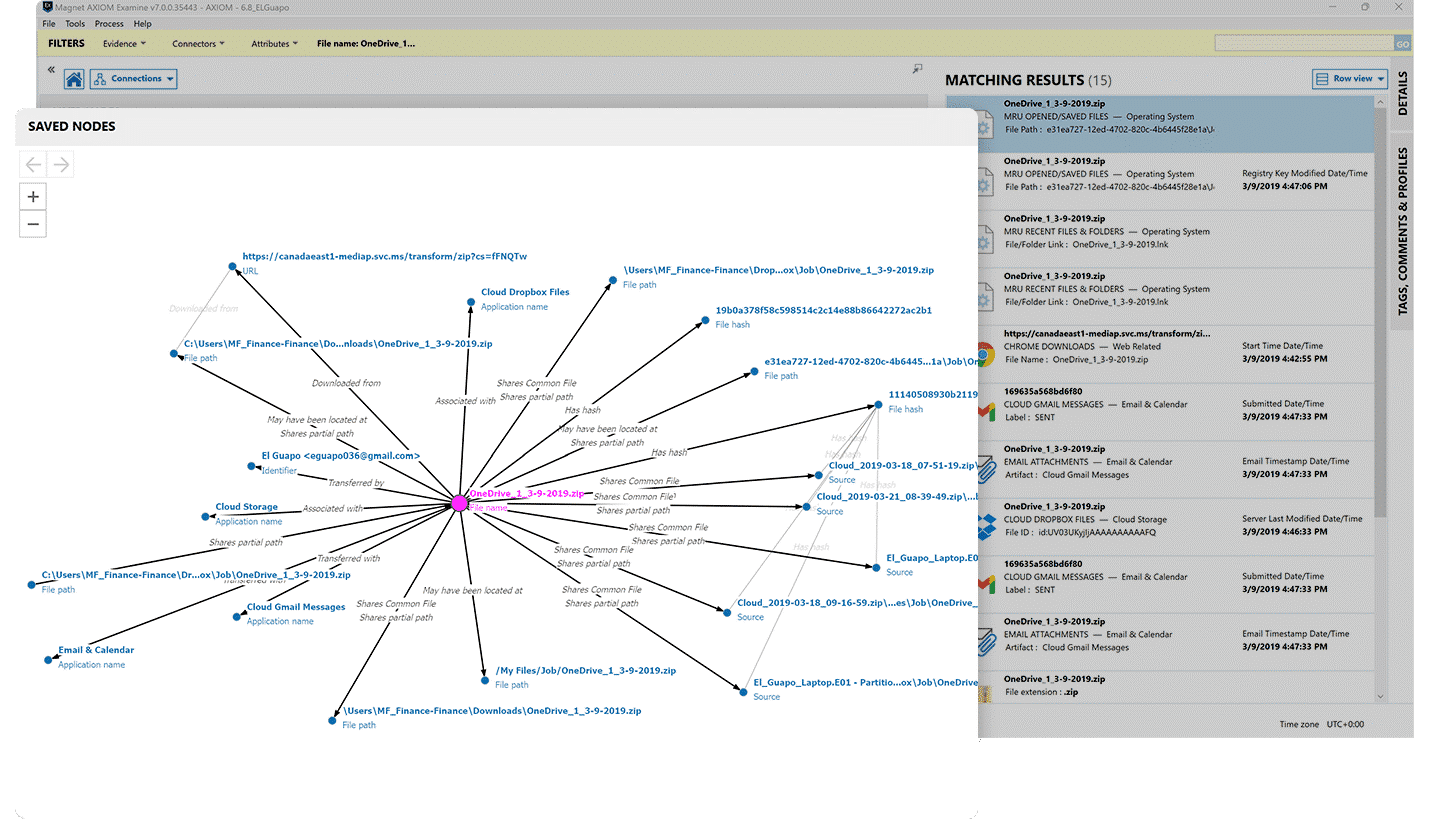
Task: Select the Cloud Gmail Messages application node
Action: coord(236,617)
